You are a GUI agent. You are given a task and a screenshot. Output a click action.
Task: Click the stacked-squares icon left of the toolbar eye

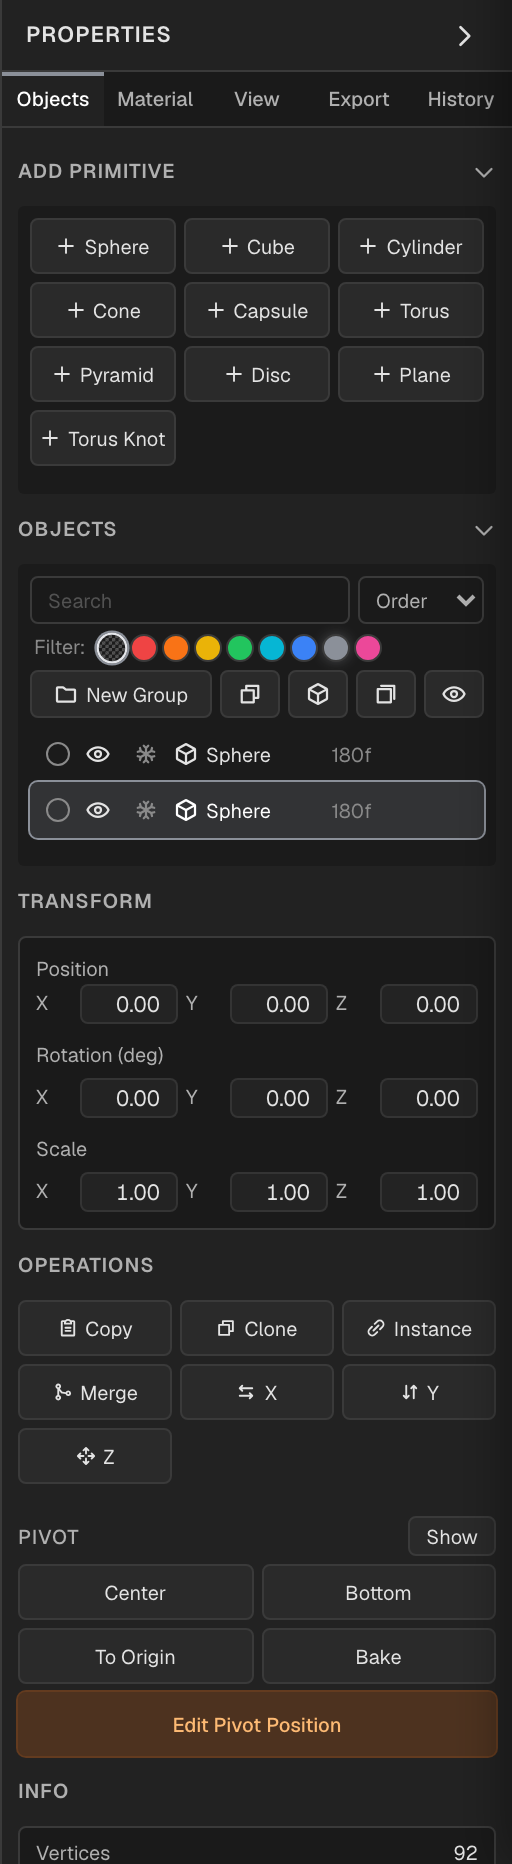coord(386,694)
